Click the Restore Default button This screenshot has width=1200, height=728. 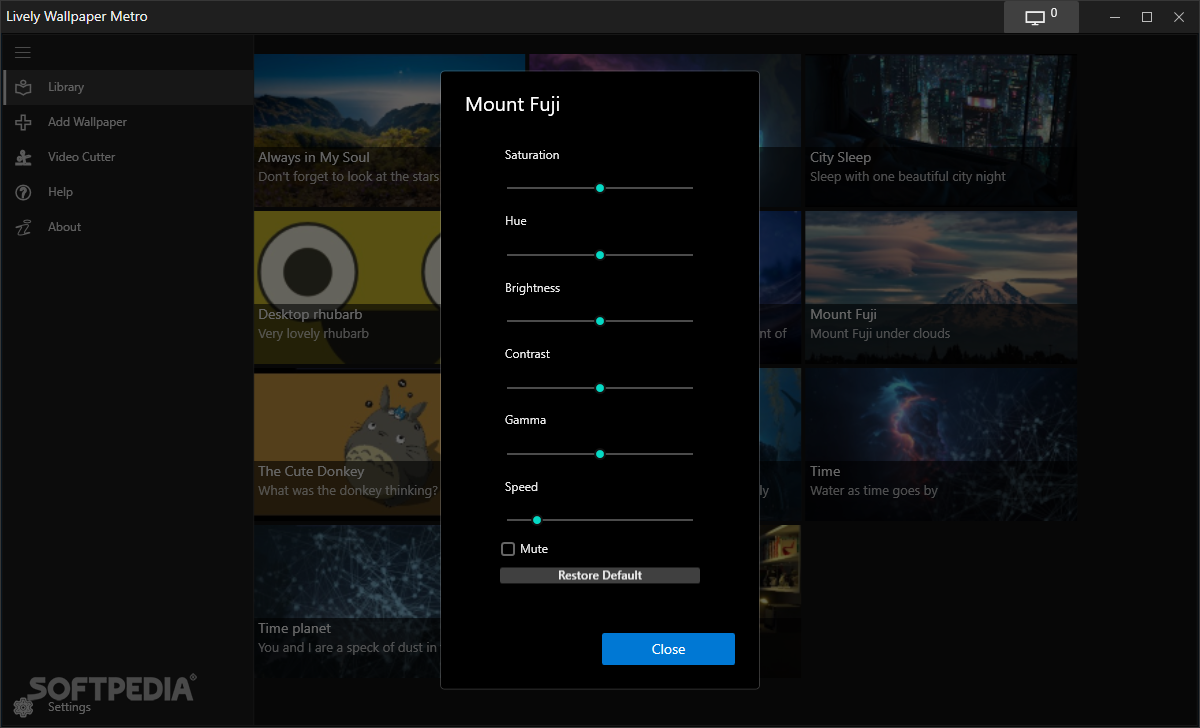click(600, 576)
